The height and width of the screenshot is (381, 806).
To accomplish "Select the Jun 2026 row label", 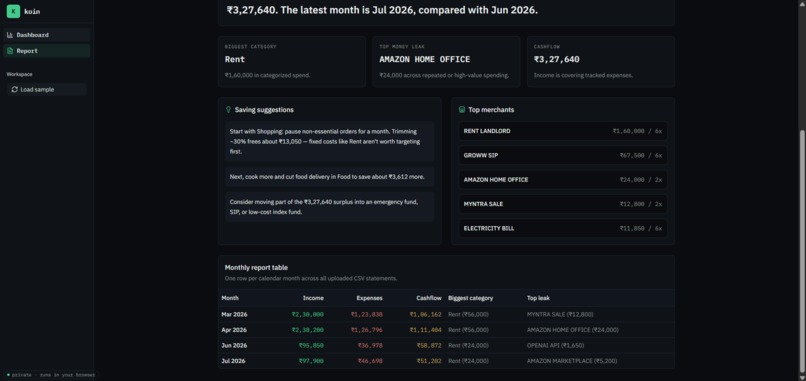I will tap(234, 346).
